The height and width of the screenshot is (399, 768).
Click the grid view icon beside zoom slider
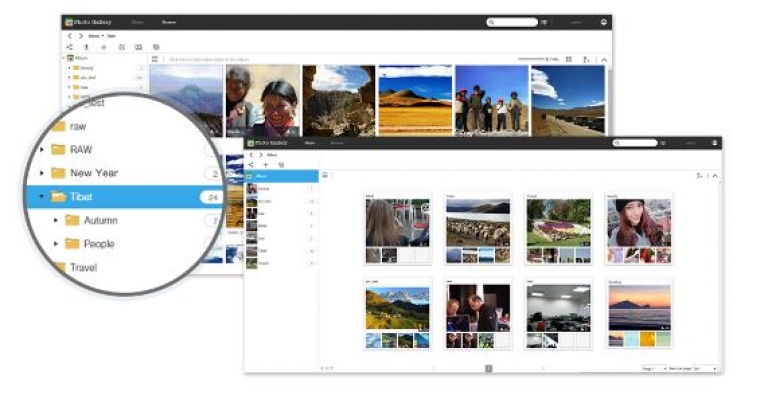coord(569,59)
